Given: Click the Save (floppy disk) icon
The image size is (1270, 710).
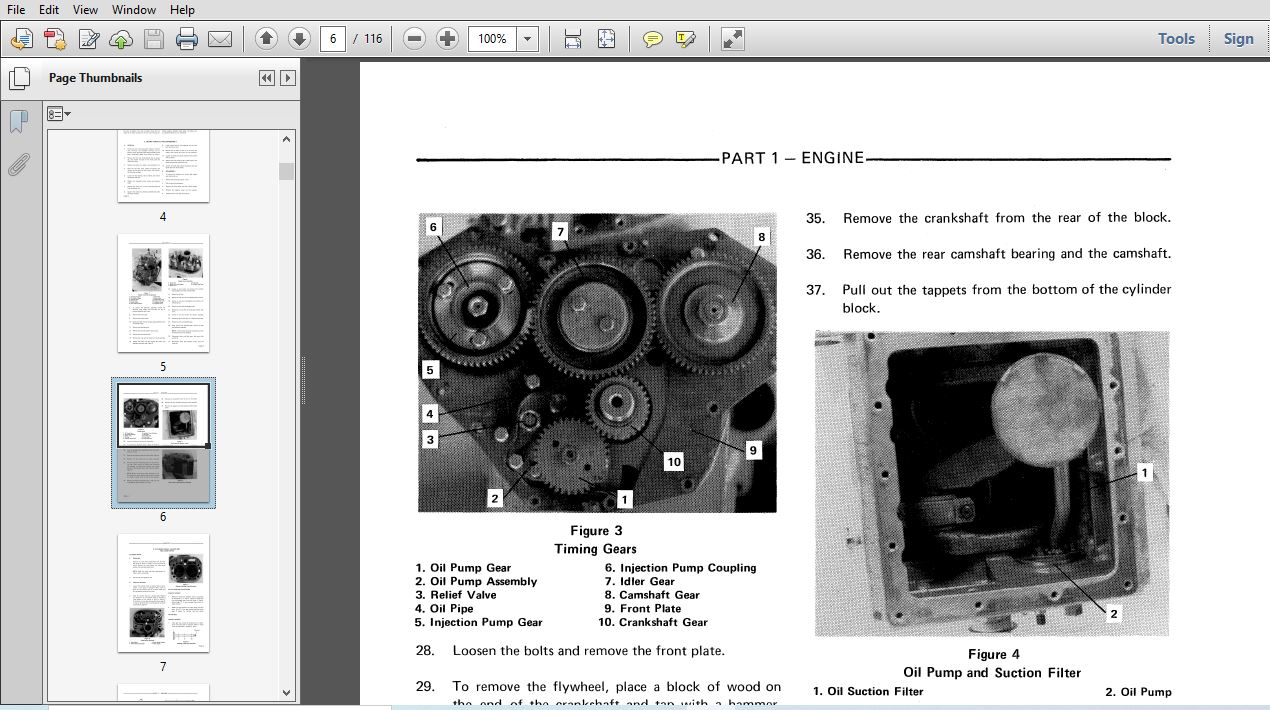Looking at the screenshot, I should 154,39.
